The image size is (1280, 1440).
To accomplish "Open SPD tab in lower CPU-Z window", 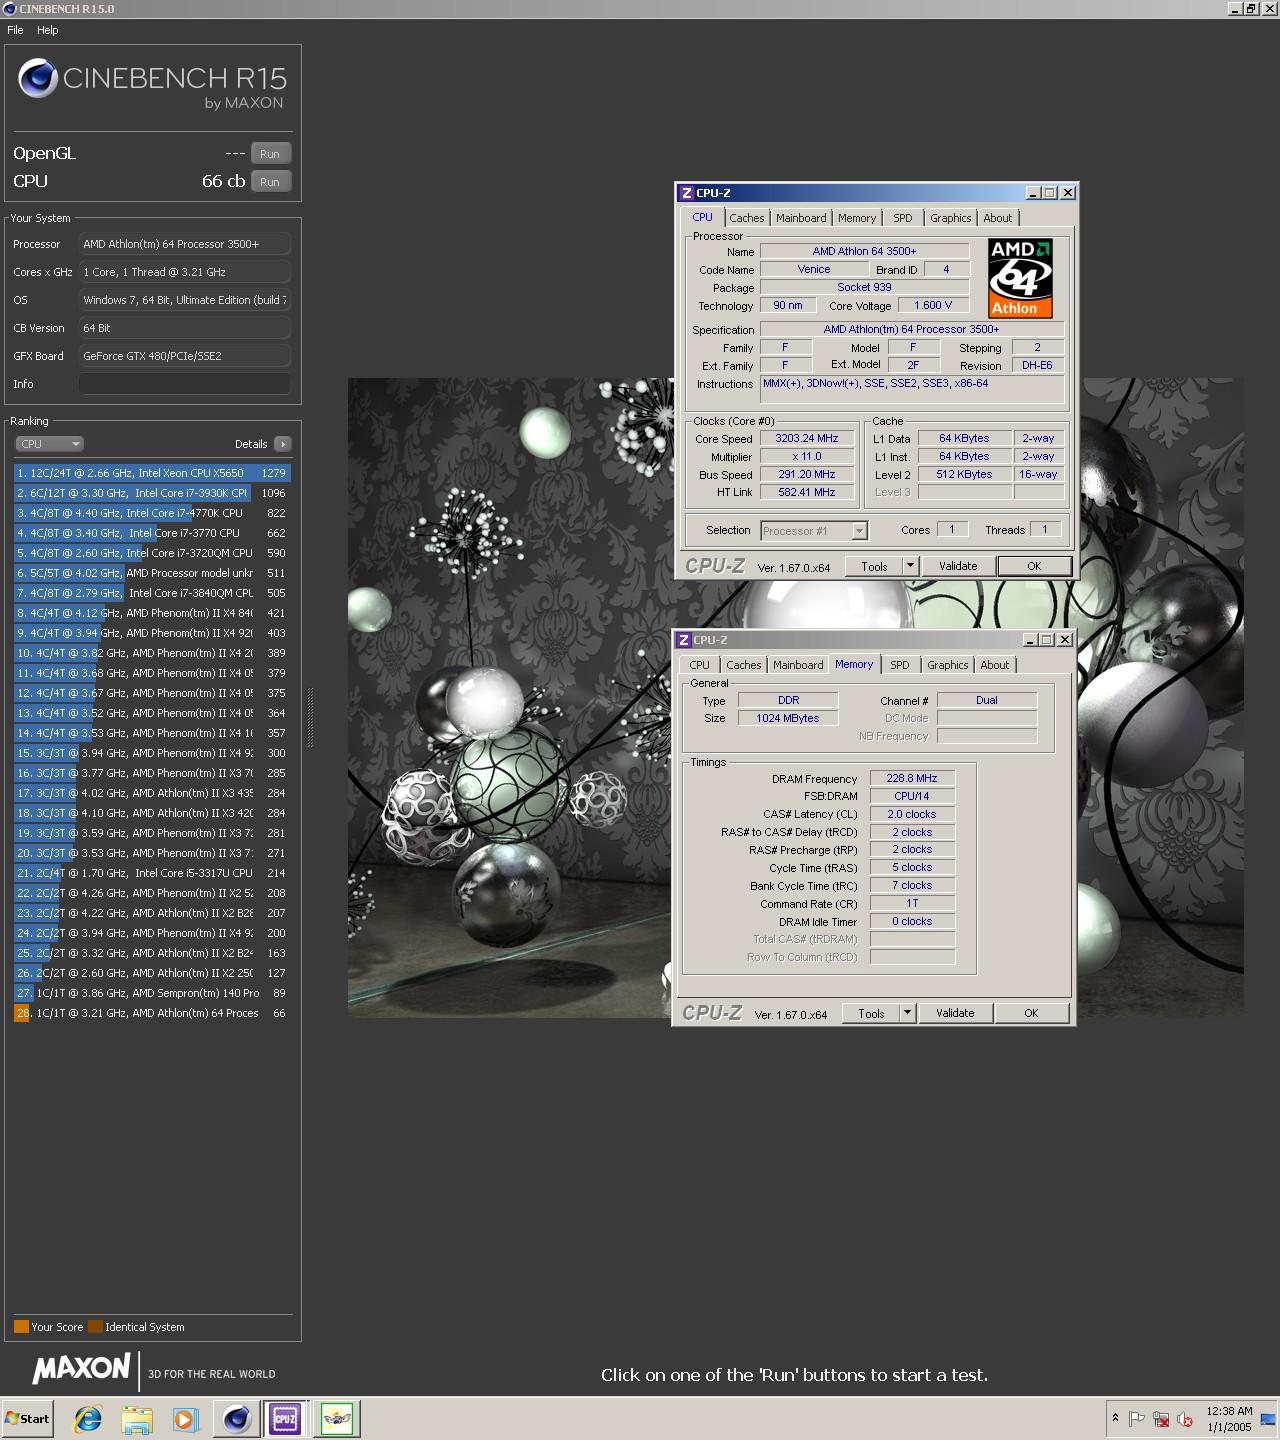I will pos(900,665).
